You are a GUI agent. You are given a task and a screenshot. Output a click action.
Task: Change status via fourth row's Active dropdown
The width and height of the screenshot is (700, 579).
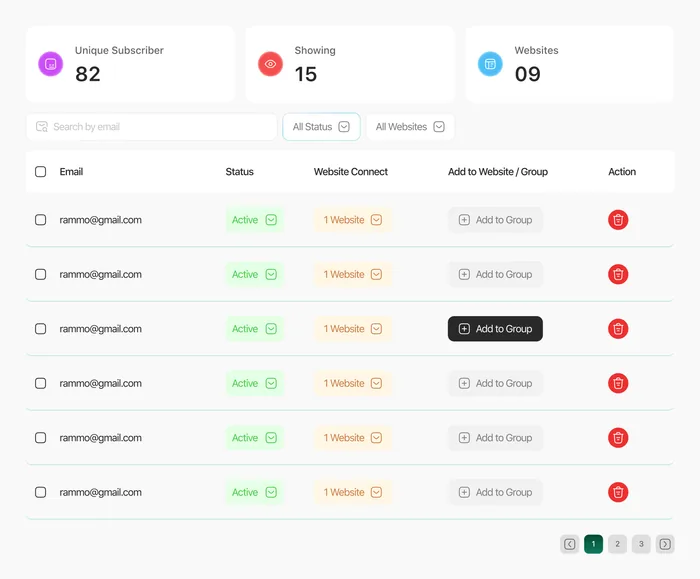tap(254, 383)
